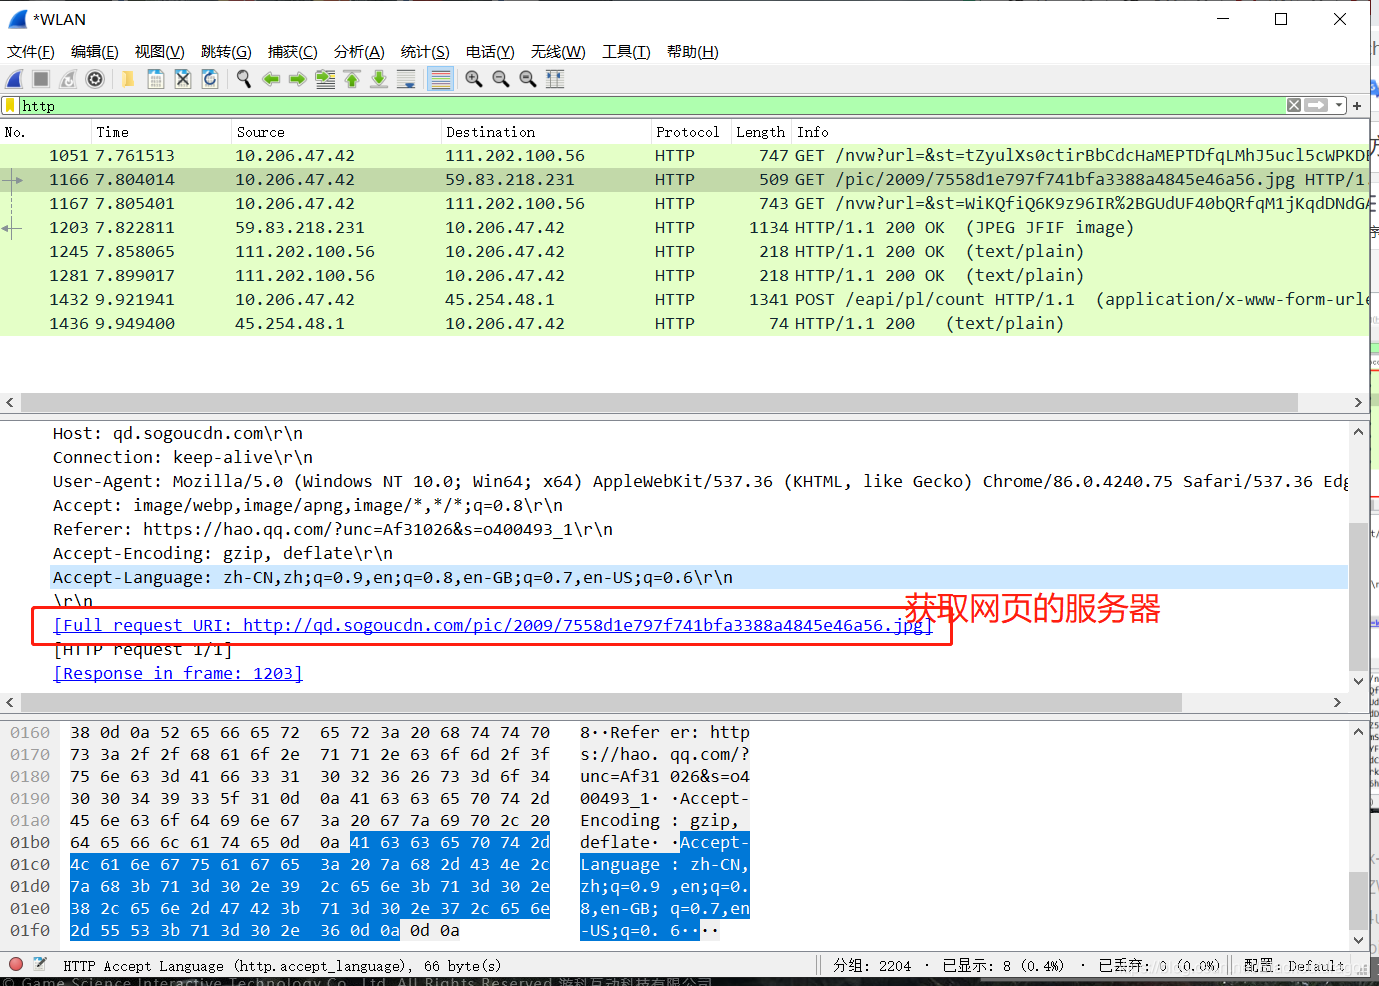
Task: Select the User-Agent header line
Action: coord(700,481)
